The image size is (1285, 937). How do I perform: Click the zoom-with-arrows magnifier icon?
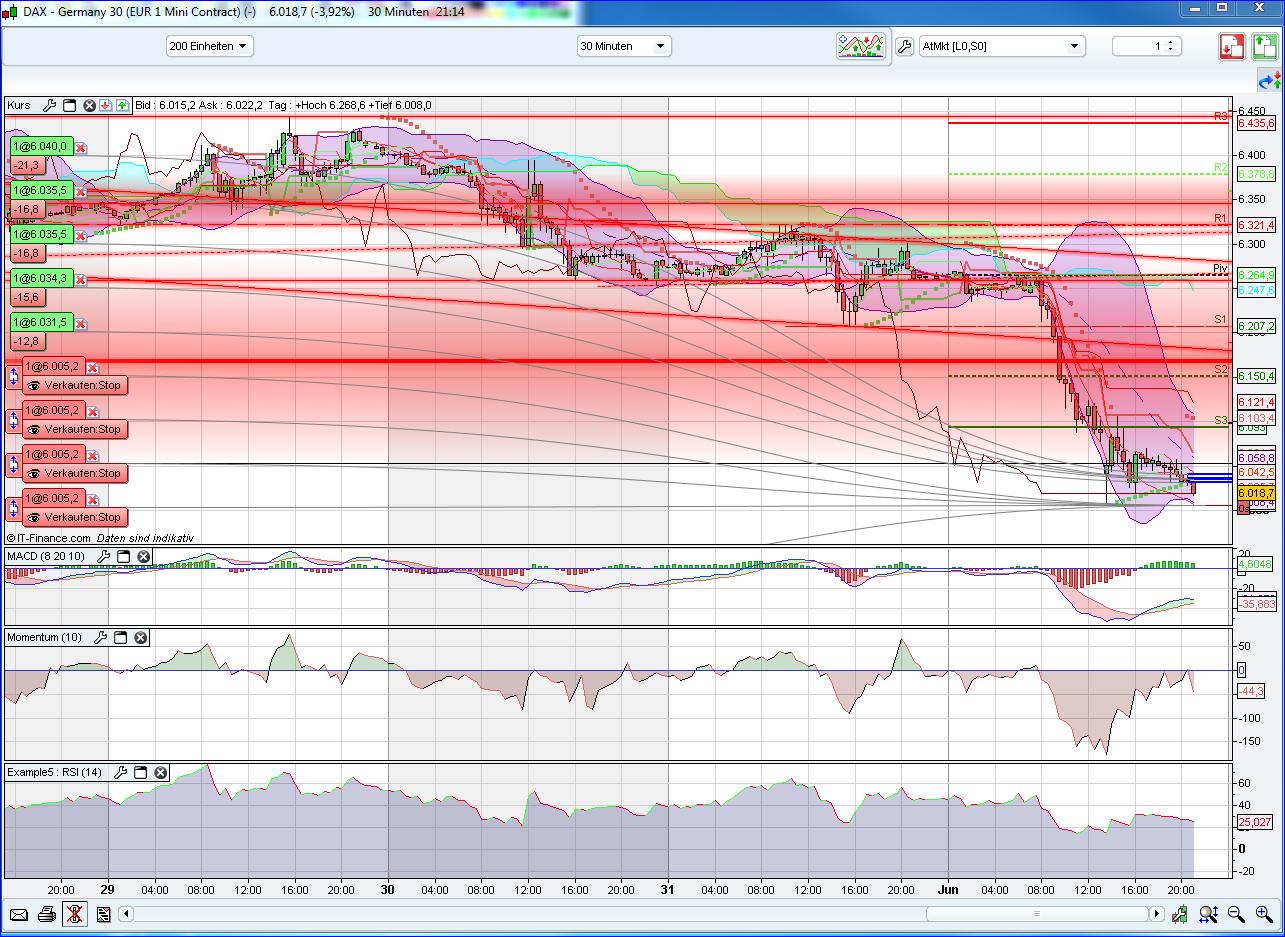pyautogui.click(x=1209, y=914)
